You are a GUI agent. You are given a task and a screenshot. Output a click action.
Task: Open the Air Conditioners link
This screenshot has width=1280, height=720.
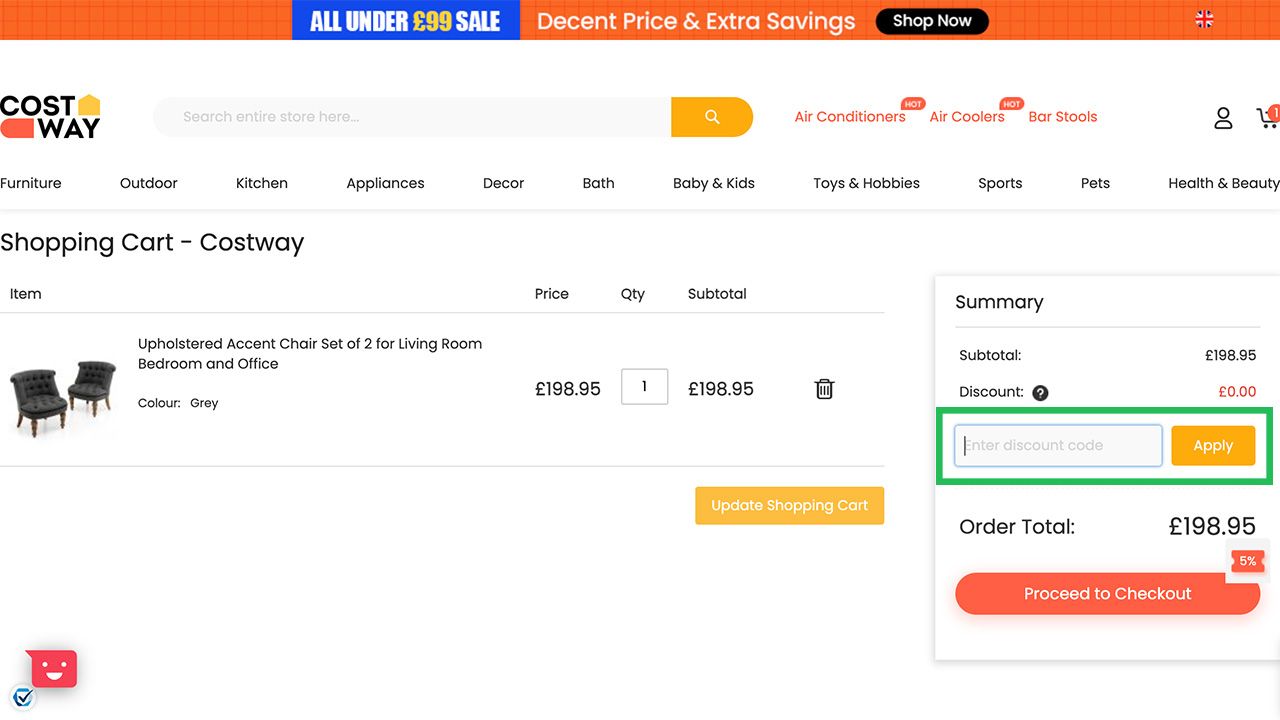850,117
